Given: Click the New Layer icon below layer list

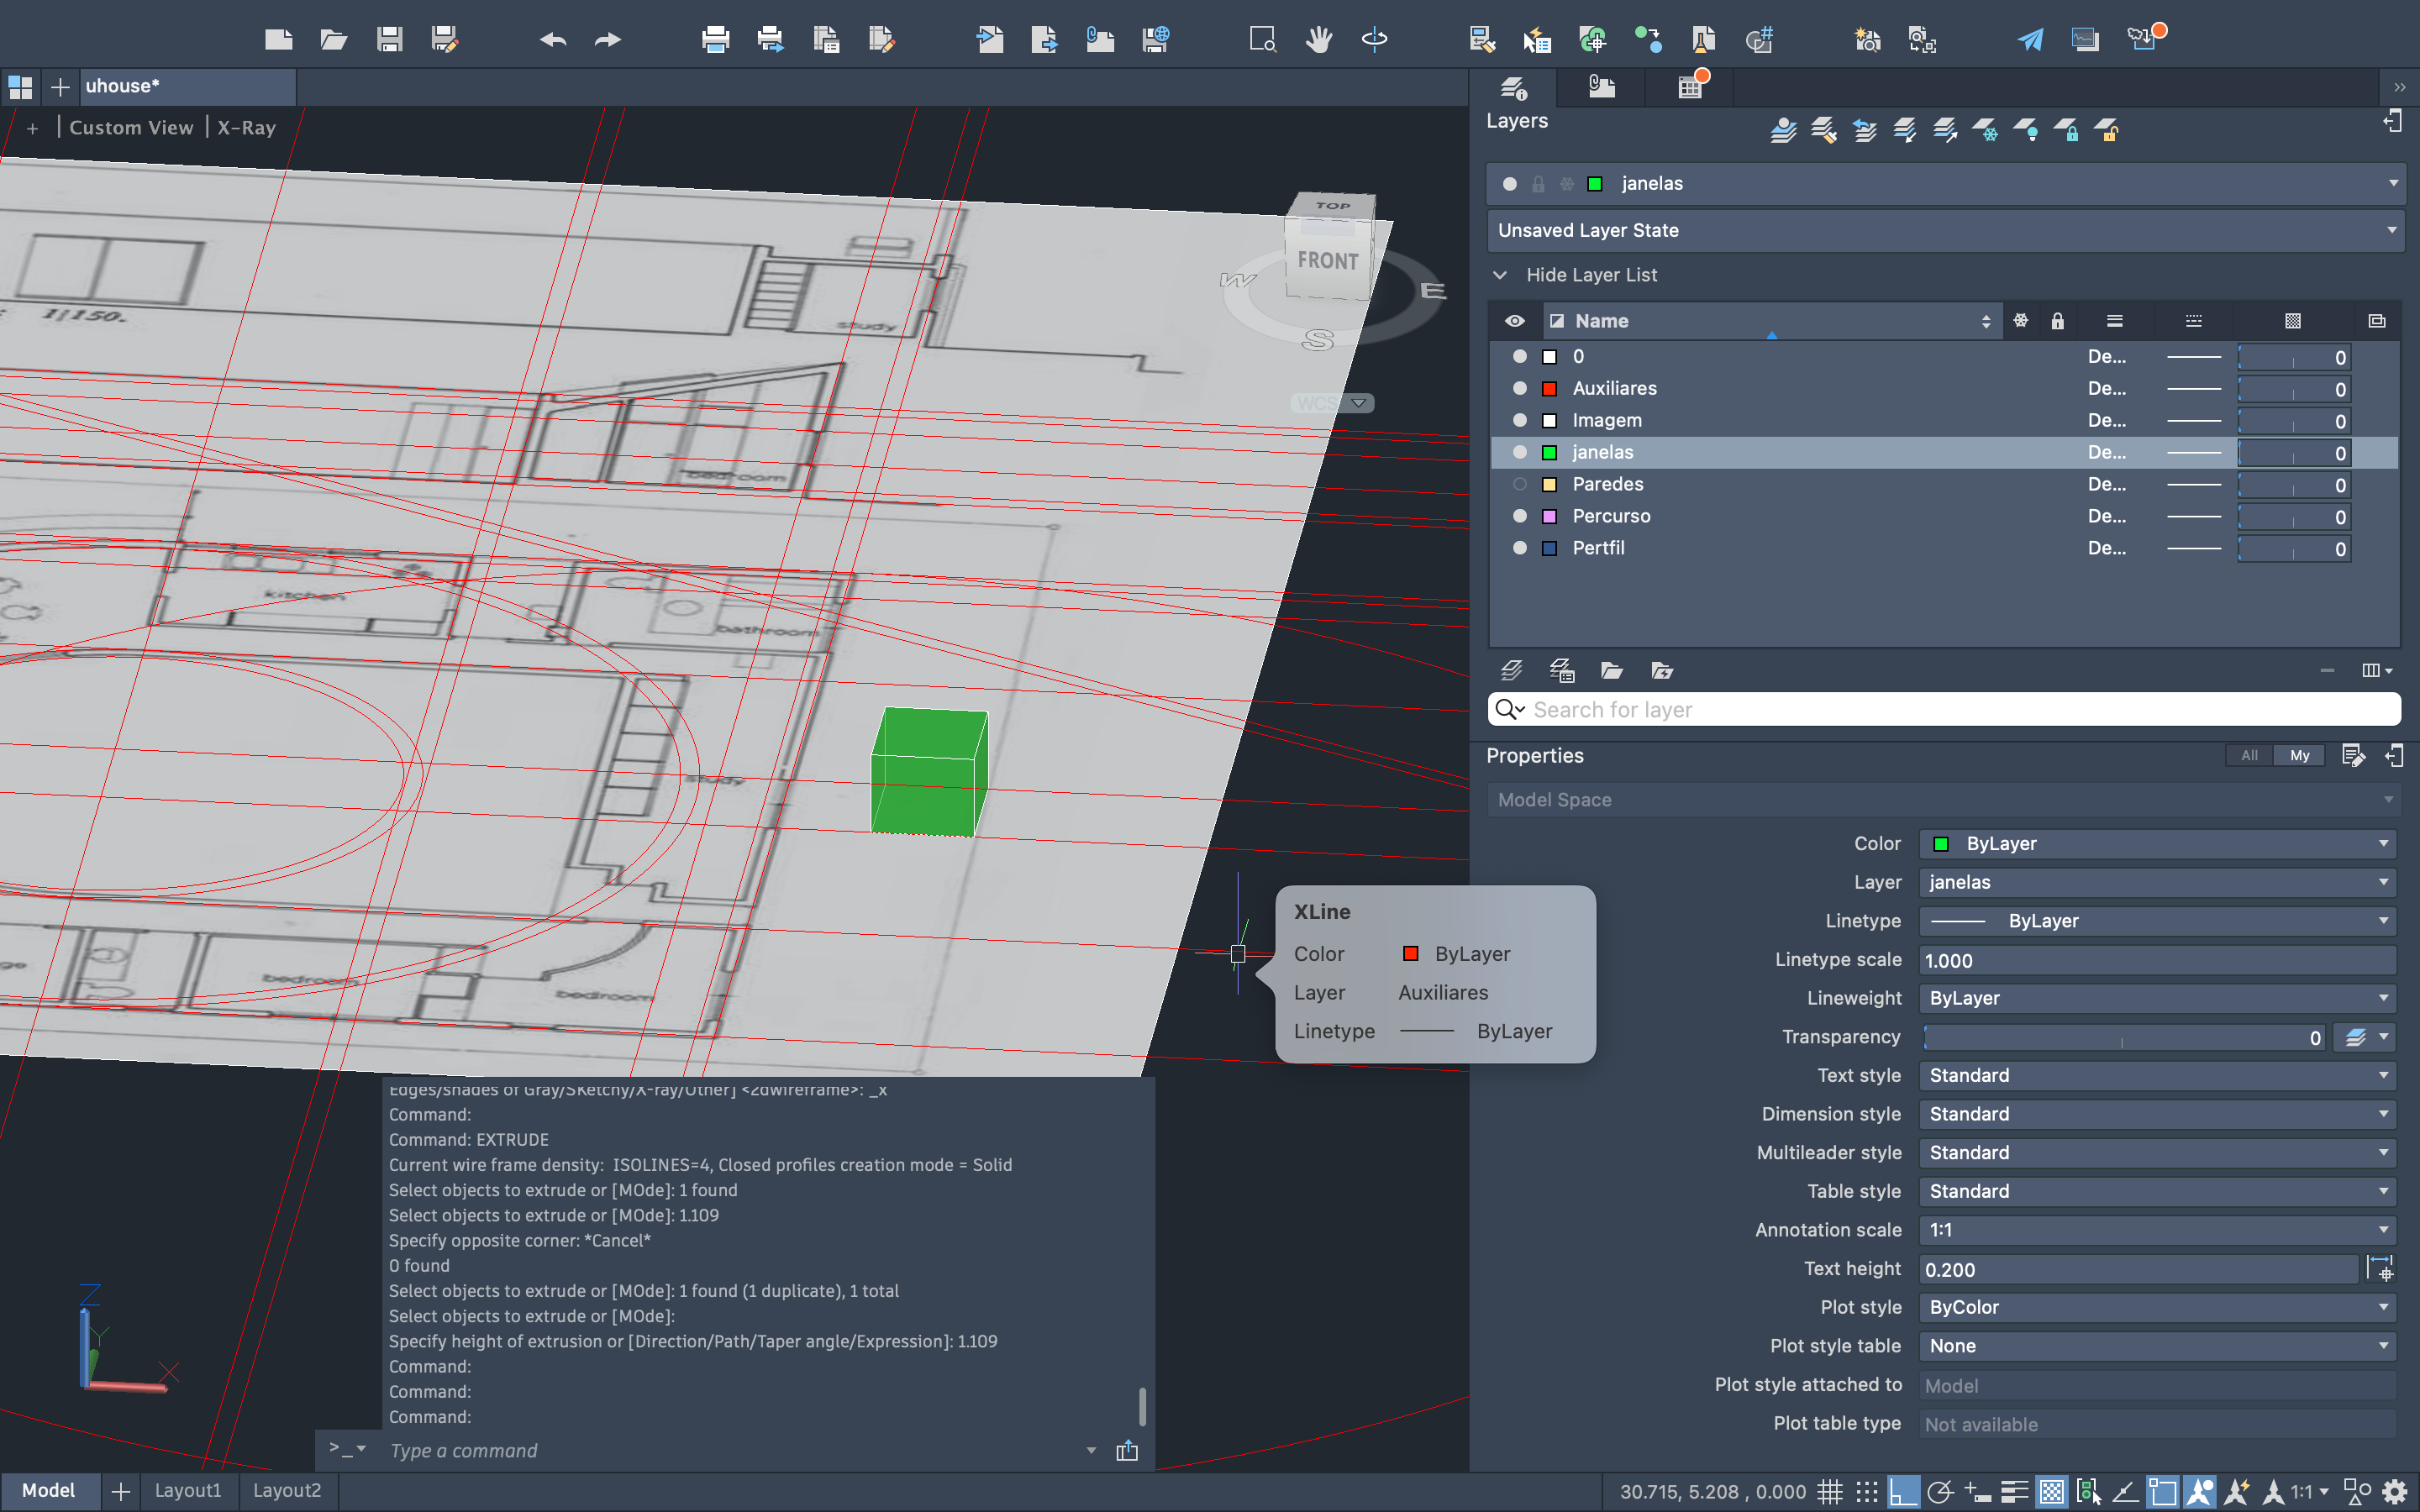Looking at the screenshot, I should [x=1511, y=670].
